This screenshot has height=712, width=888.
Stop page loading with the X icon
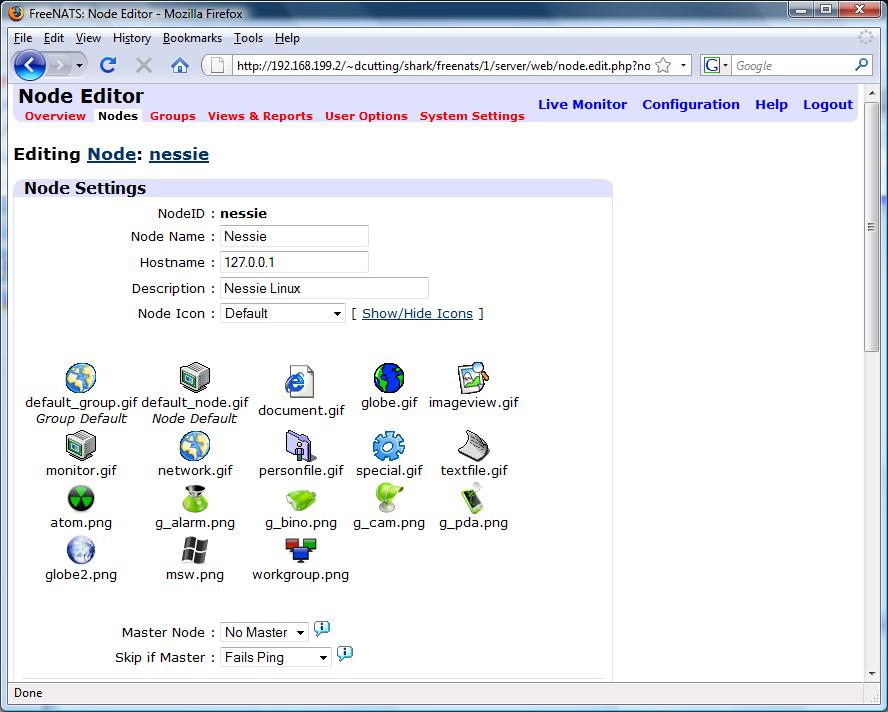(x=144, y=66)
